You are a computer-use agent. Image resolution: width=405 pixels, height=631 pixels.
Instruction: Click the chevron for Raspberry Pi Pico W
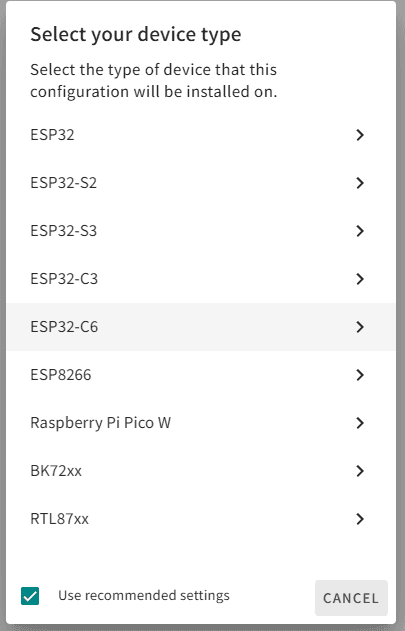(360, 423)
